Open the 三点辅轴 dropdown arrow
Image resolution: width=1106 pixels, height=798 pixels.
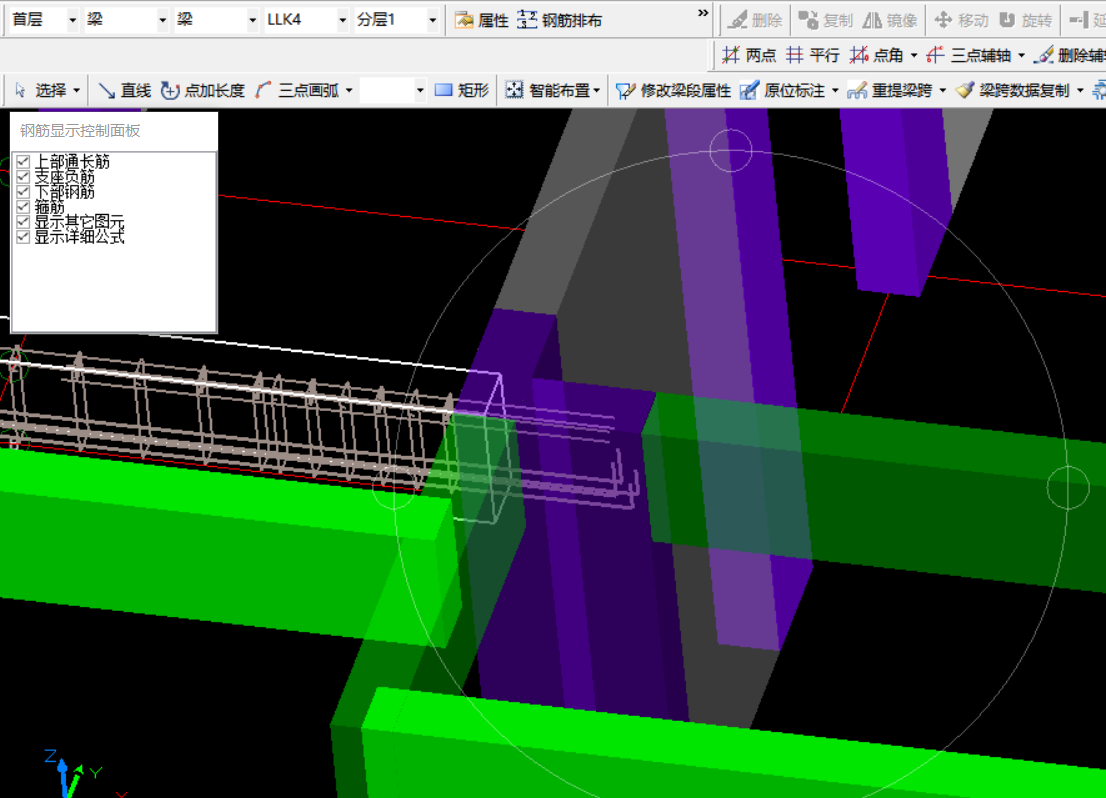1021,55
